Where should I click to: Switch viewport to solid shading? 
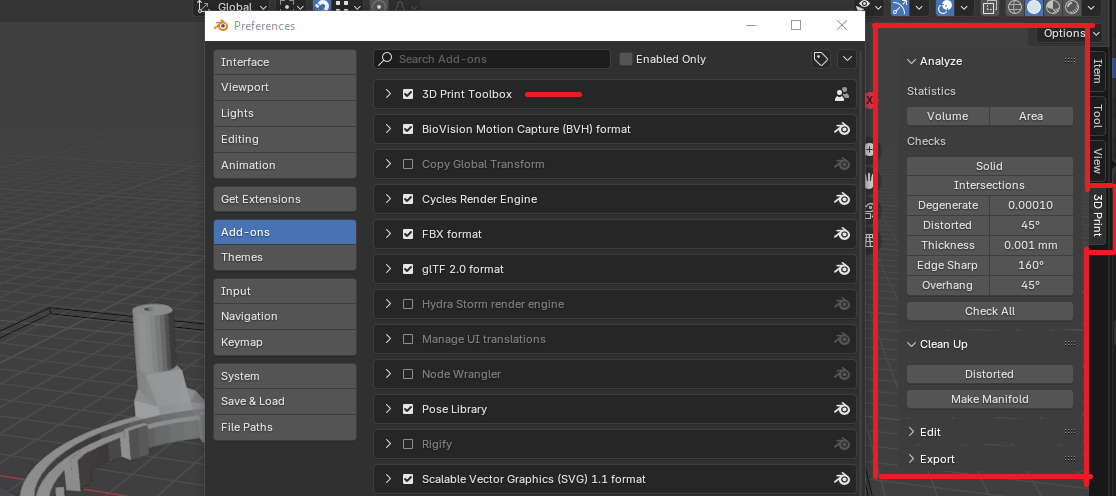pyautogui.click(x=1034, y=7)
